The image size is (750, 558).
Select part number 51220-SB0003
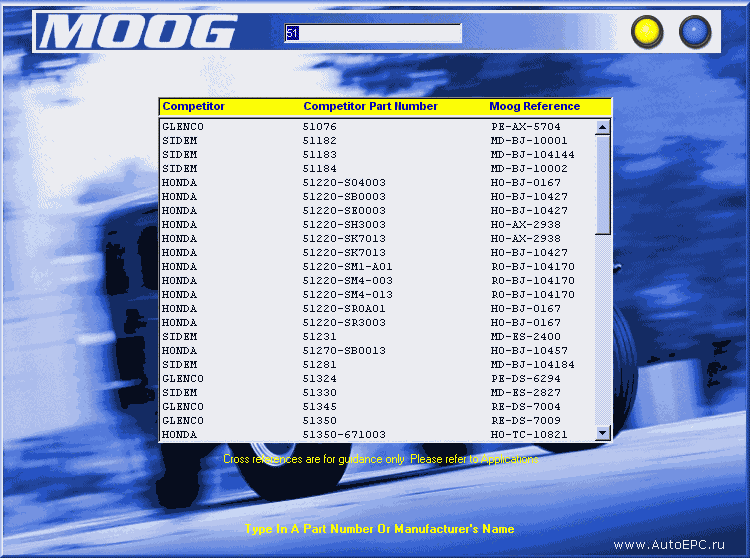[x=344, y=197]
